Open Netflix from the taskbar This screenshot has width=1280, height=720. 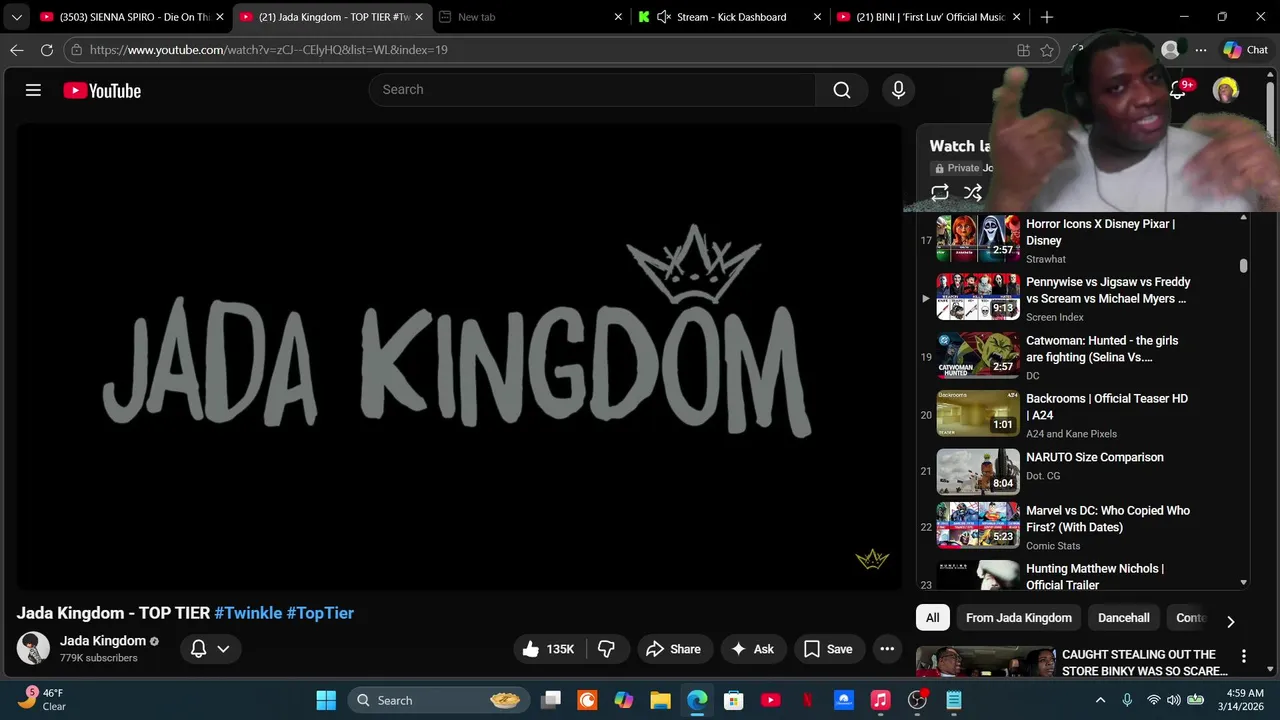pos(807,700)
